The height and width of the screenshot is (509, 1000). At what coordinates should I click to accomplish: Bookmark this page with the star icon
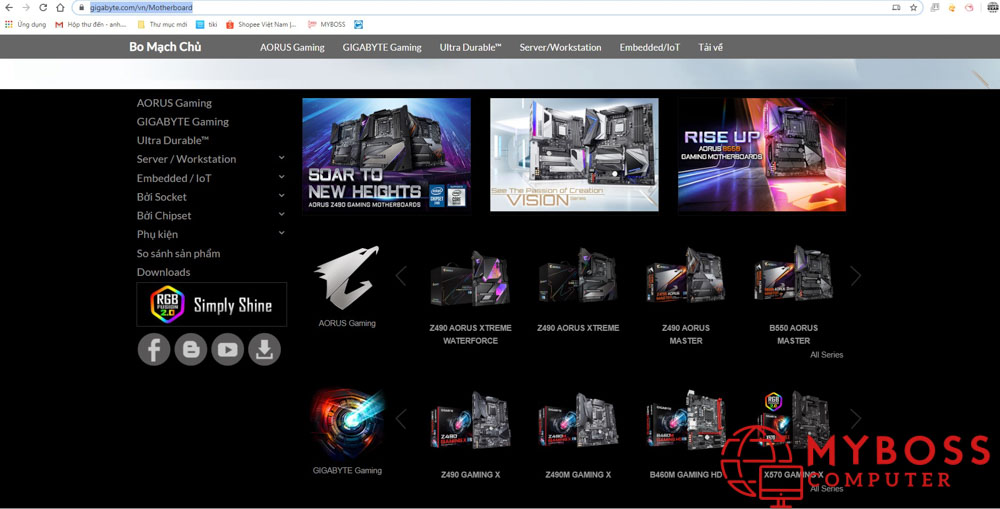coord(913,8)
